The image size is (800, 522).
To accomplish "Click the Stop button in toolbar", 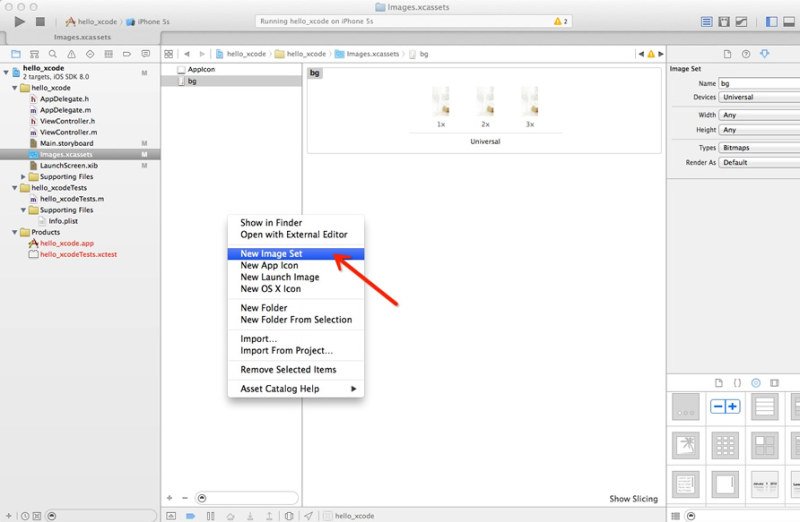I will (40, 21).
